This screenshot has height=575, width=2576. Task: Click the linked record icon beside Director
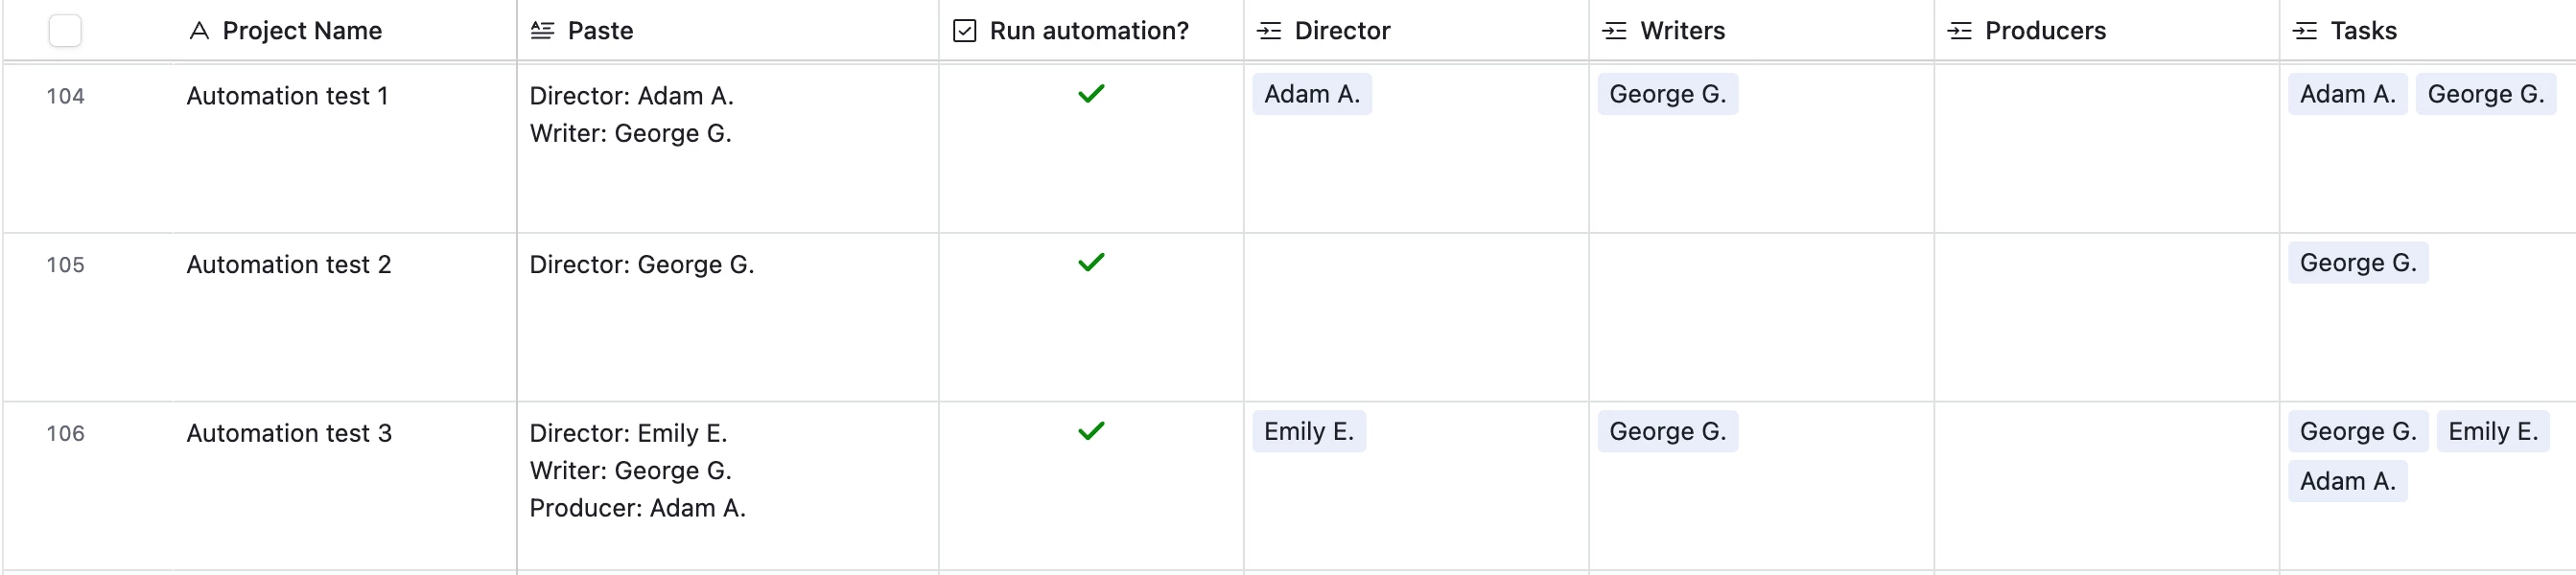point(1269,31)
